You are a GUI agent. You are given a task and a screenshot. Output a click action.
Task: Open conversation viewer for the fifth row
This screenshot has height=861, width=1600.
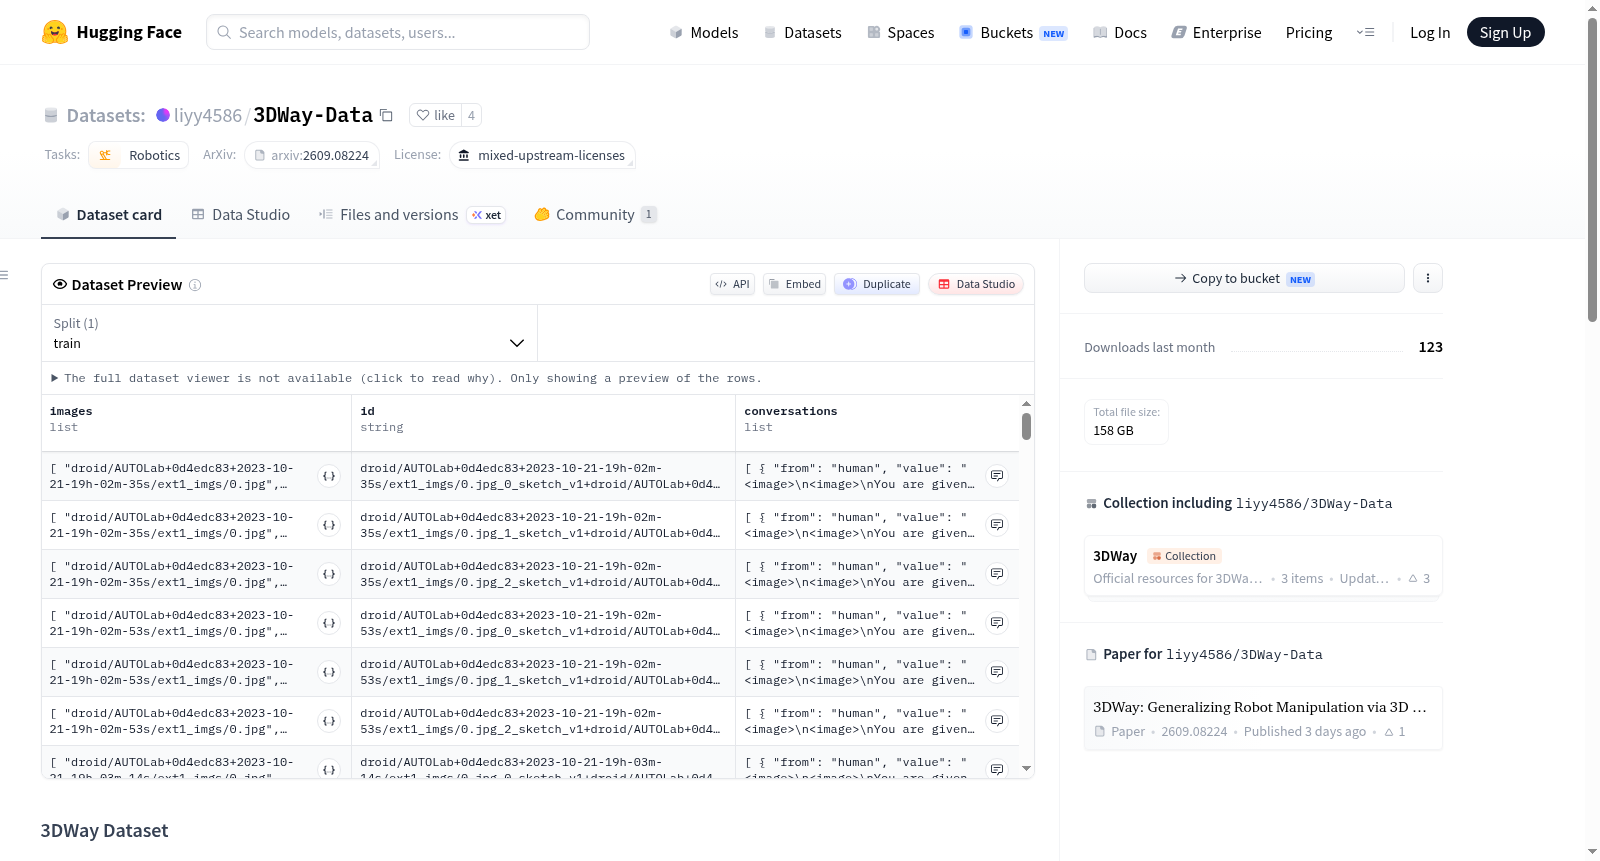(997, 672)
